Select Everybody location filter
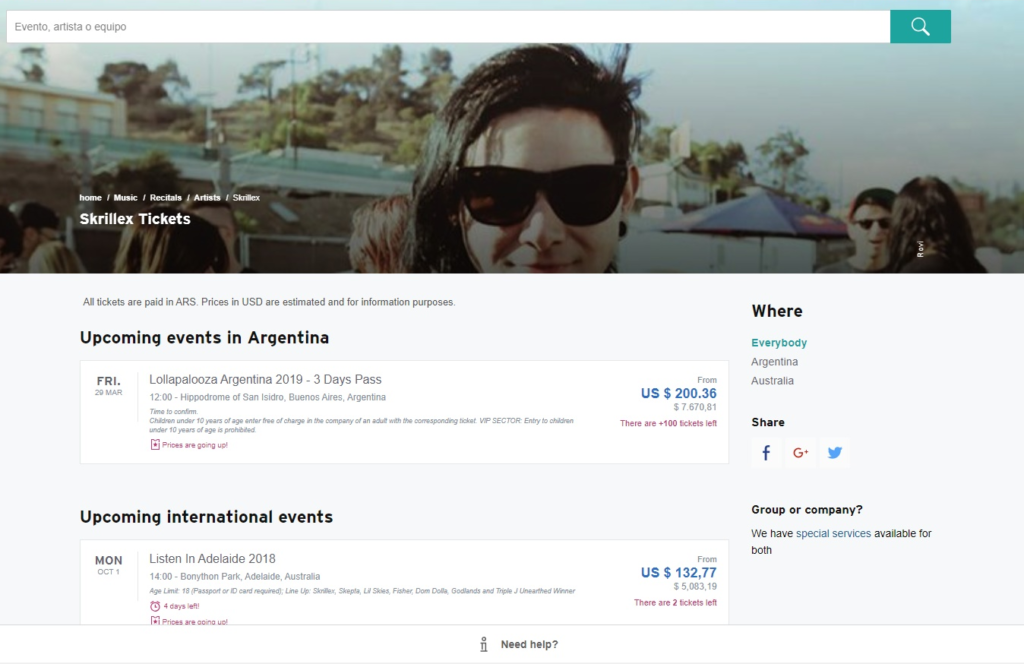1024x664 pixels. click(779, 343)
